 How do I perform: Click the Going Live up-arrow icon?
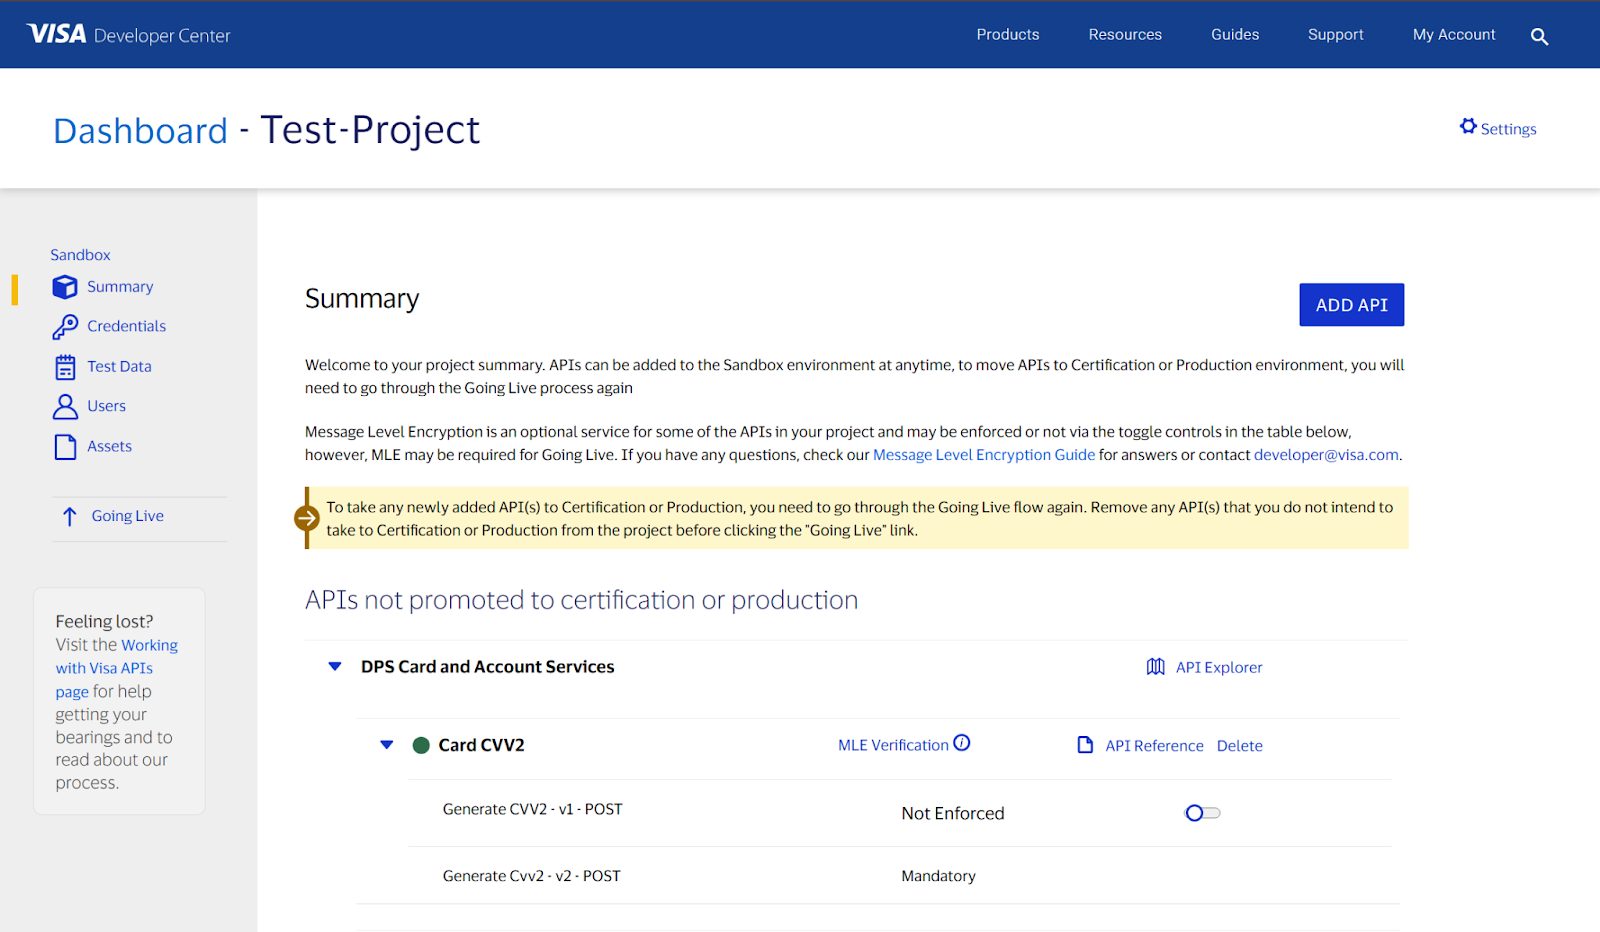click(69, 516)
